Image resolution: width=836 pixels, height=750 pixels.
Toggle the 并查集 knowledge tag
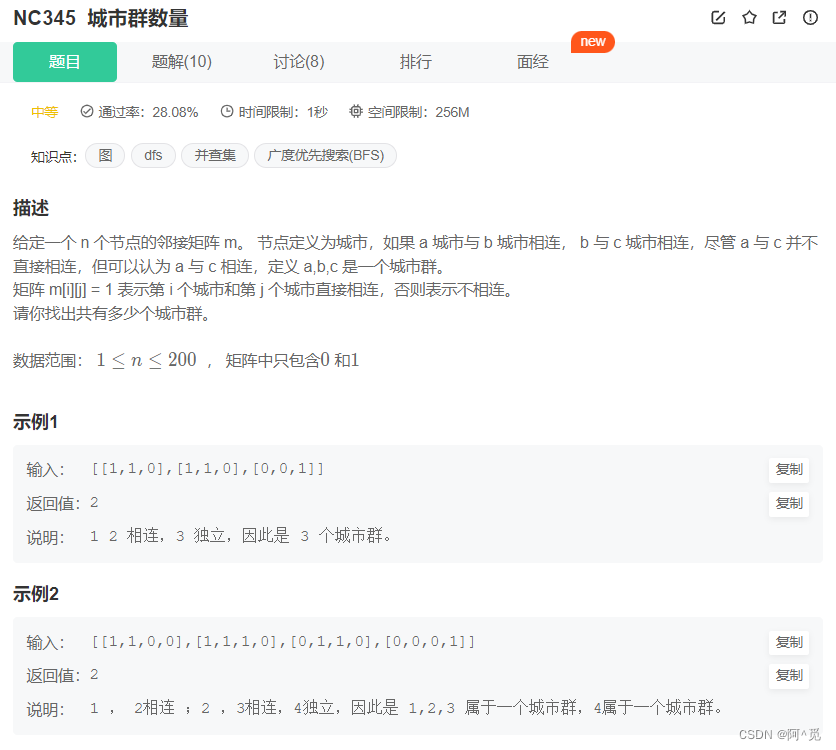214,155
